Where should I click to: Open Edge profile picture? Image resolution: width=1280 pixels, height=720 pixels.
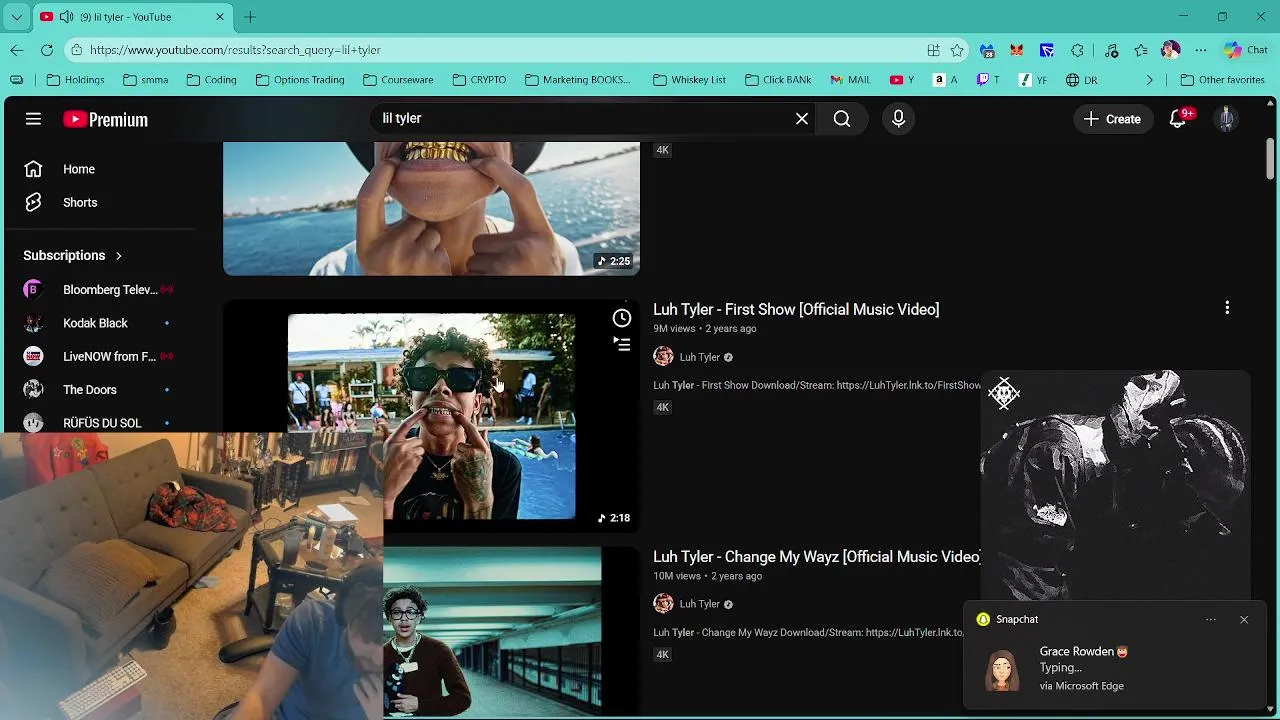tap(1171, 50)
